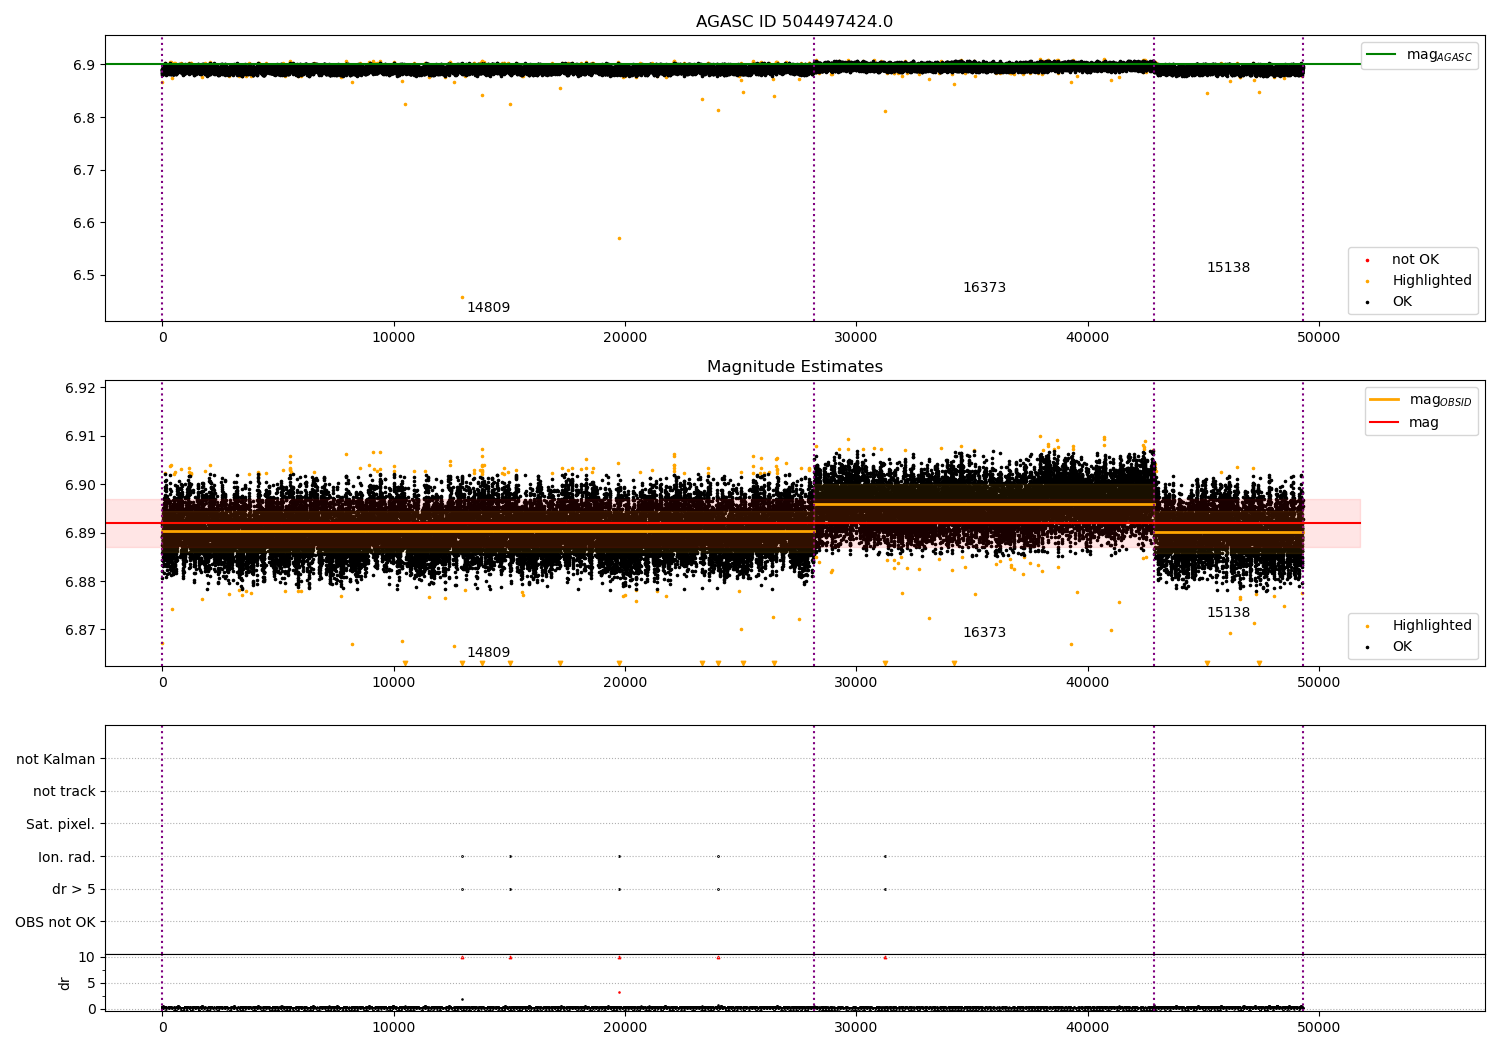Click the dr tick label 5 in bottom plot
The width and height of the screenshot is (1500, 1050).
tap(92, 983)
